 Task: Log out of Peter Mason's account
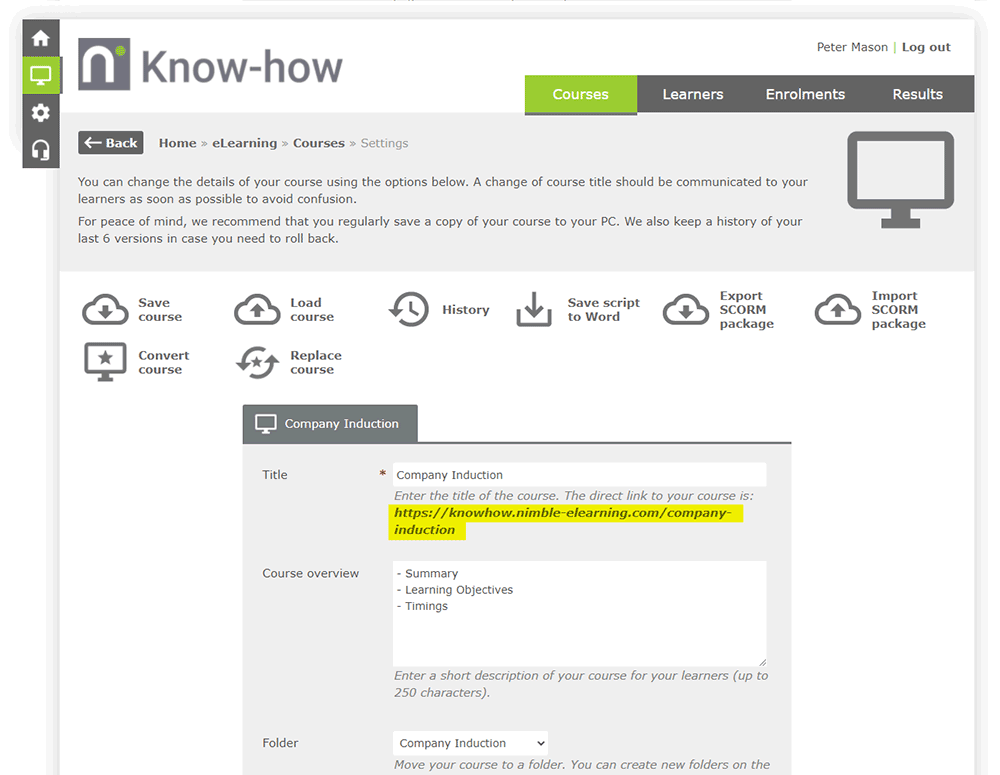click(925, 47)
